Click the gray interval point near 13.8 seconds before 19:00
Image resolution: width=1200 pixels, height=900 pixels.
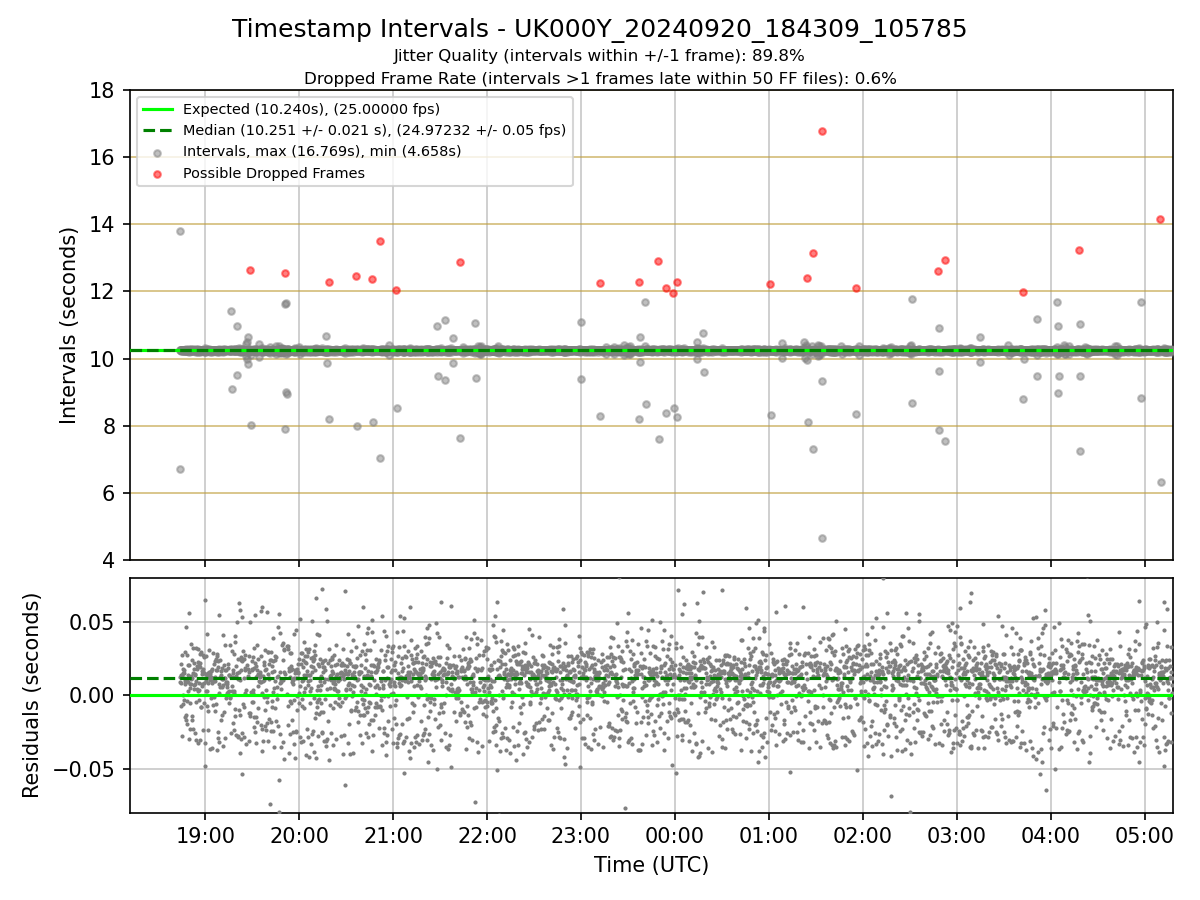[x=180, y=231]
